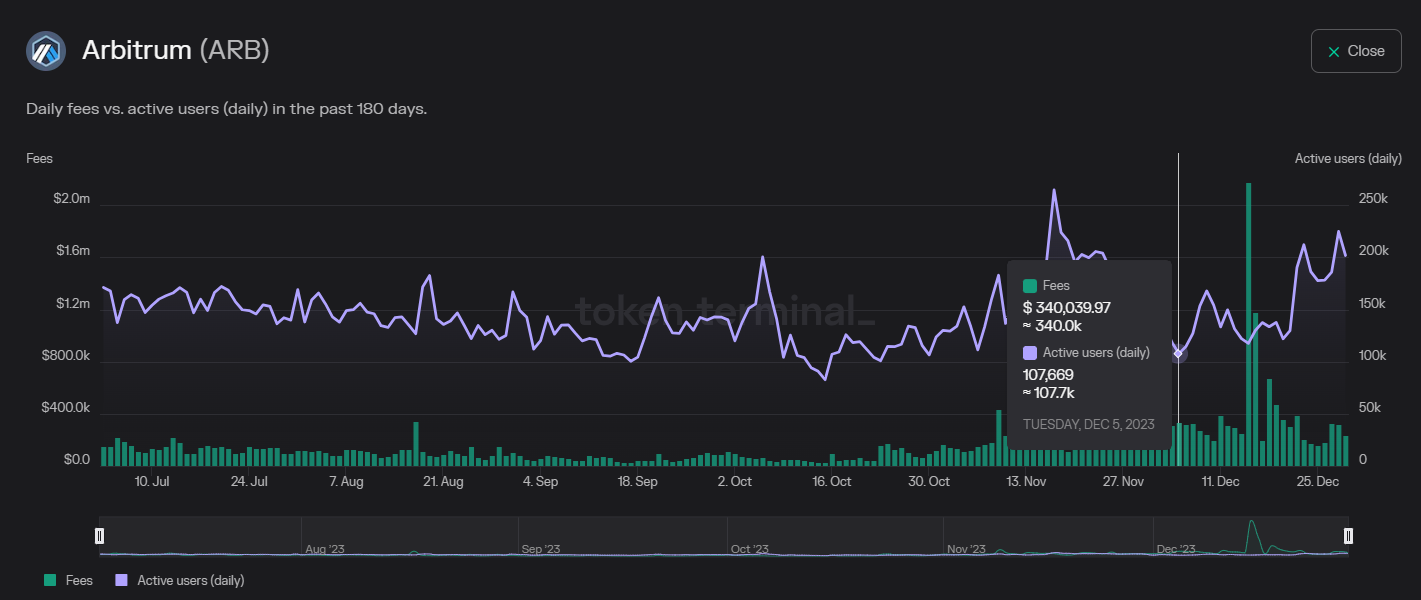Click the '13. Nov' x-axis label

[1026, 482]
